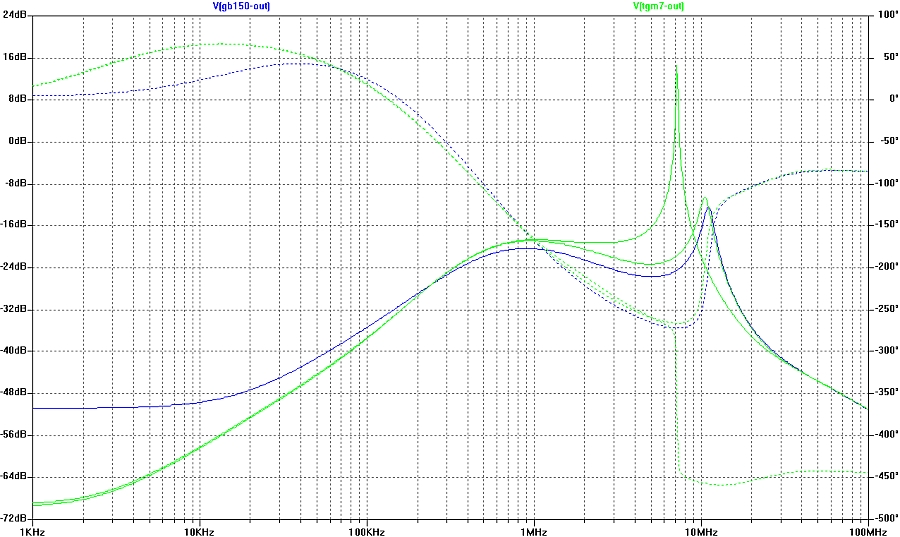This screenshot has height=537, width=900.
Task: Click the -50° phase axis label
Action: 889,141
